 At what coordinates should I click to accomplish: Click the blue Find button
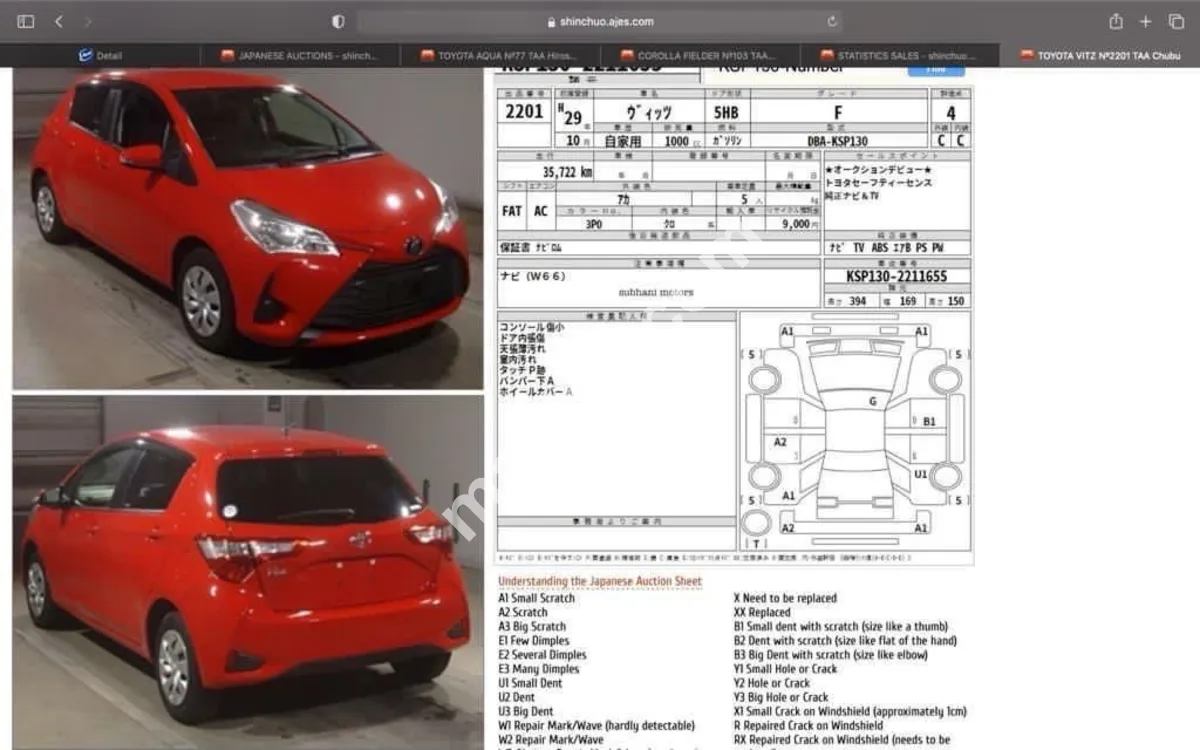pyautogui.click(x=936, y=70)
